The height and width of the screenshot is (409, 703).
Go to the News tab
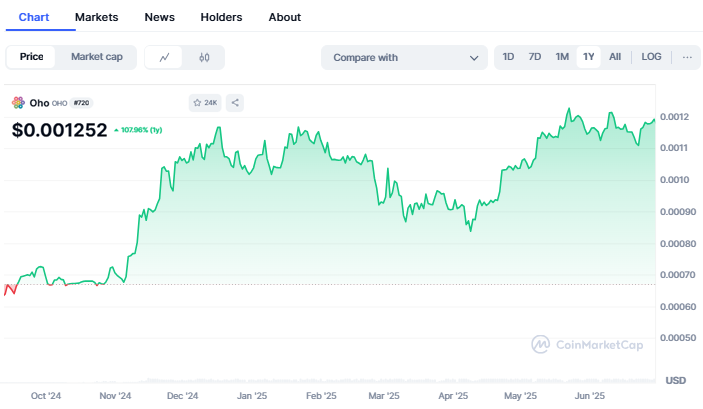[160, 17]
